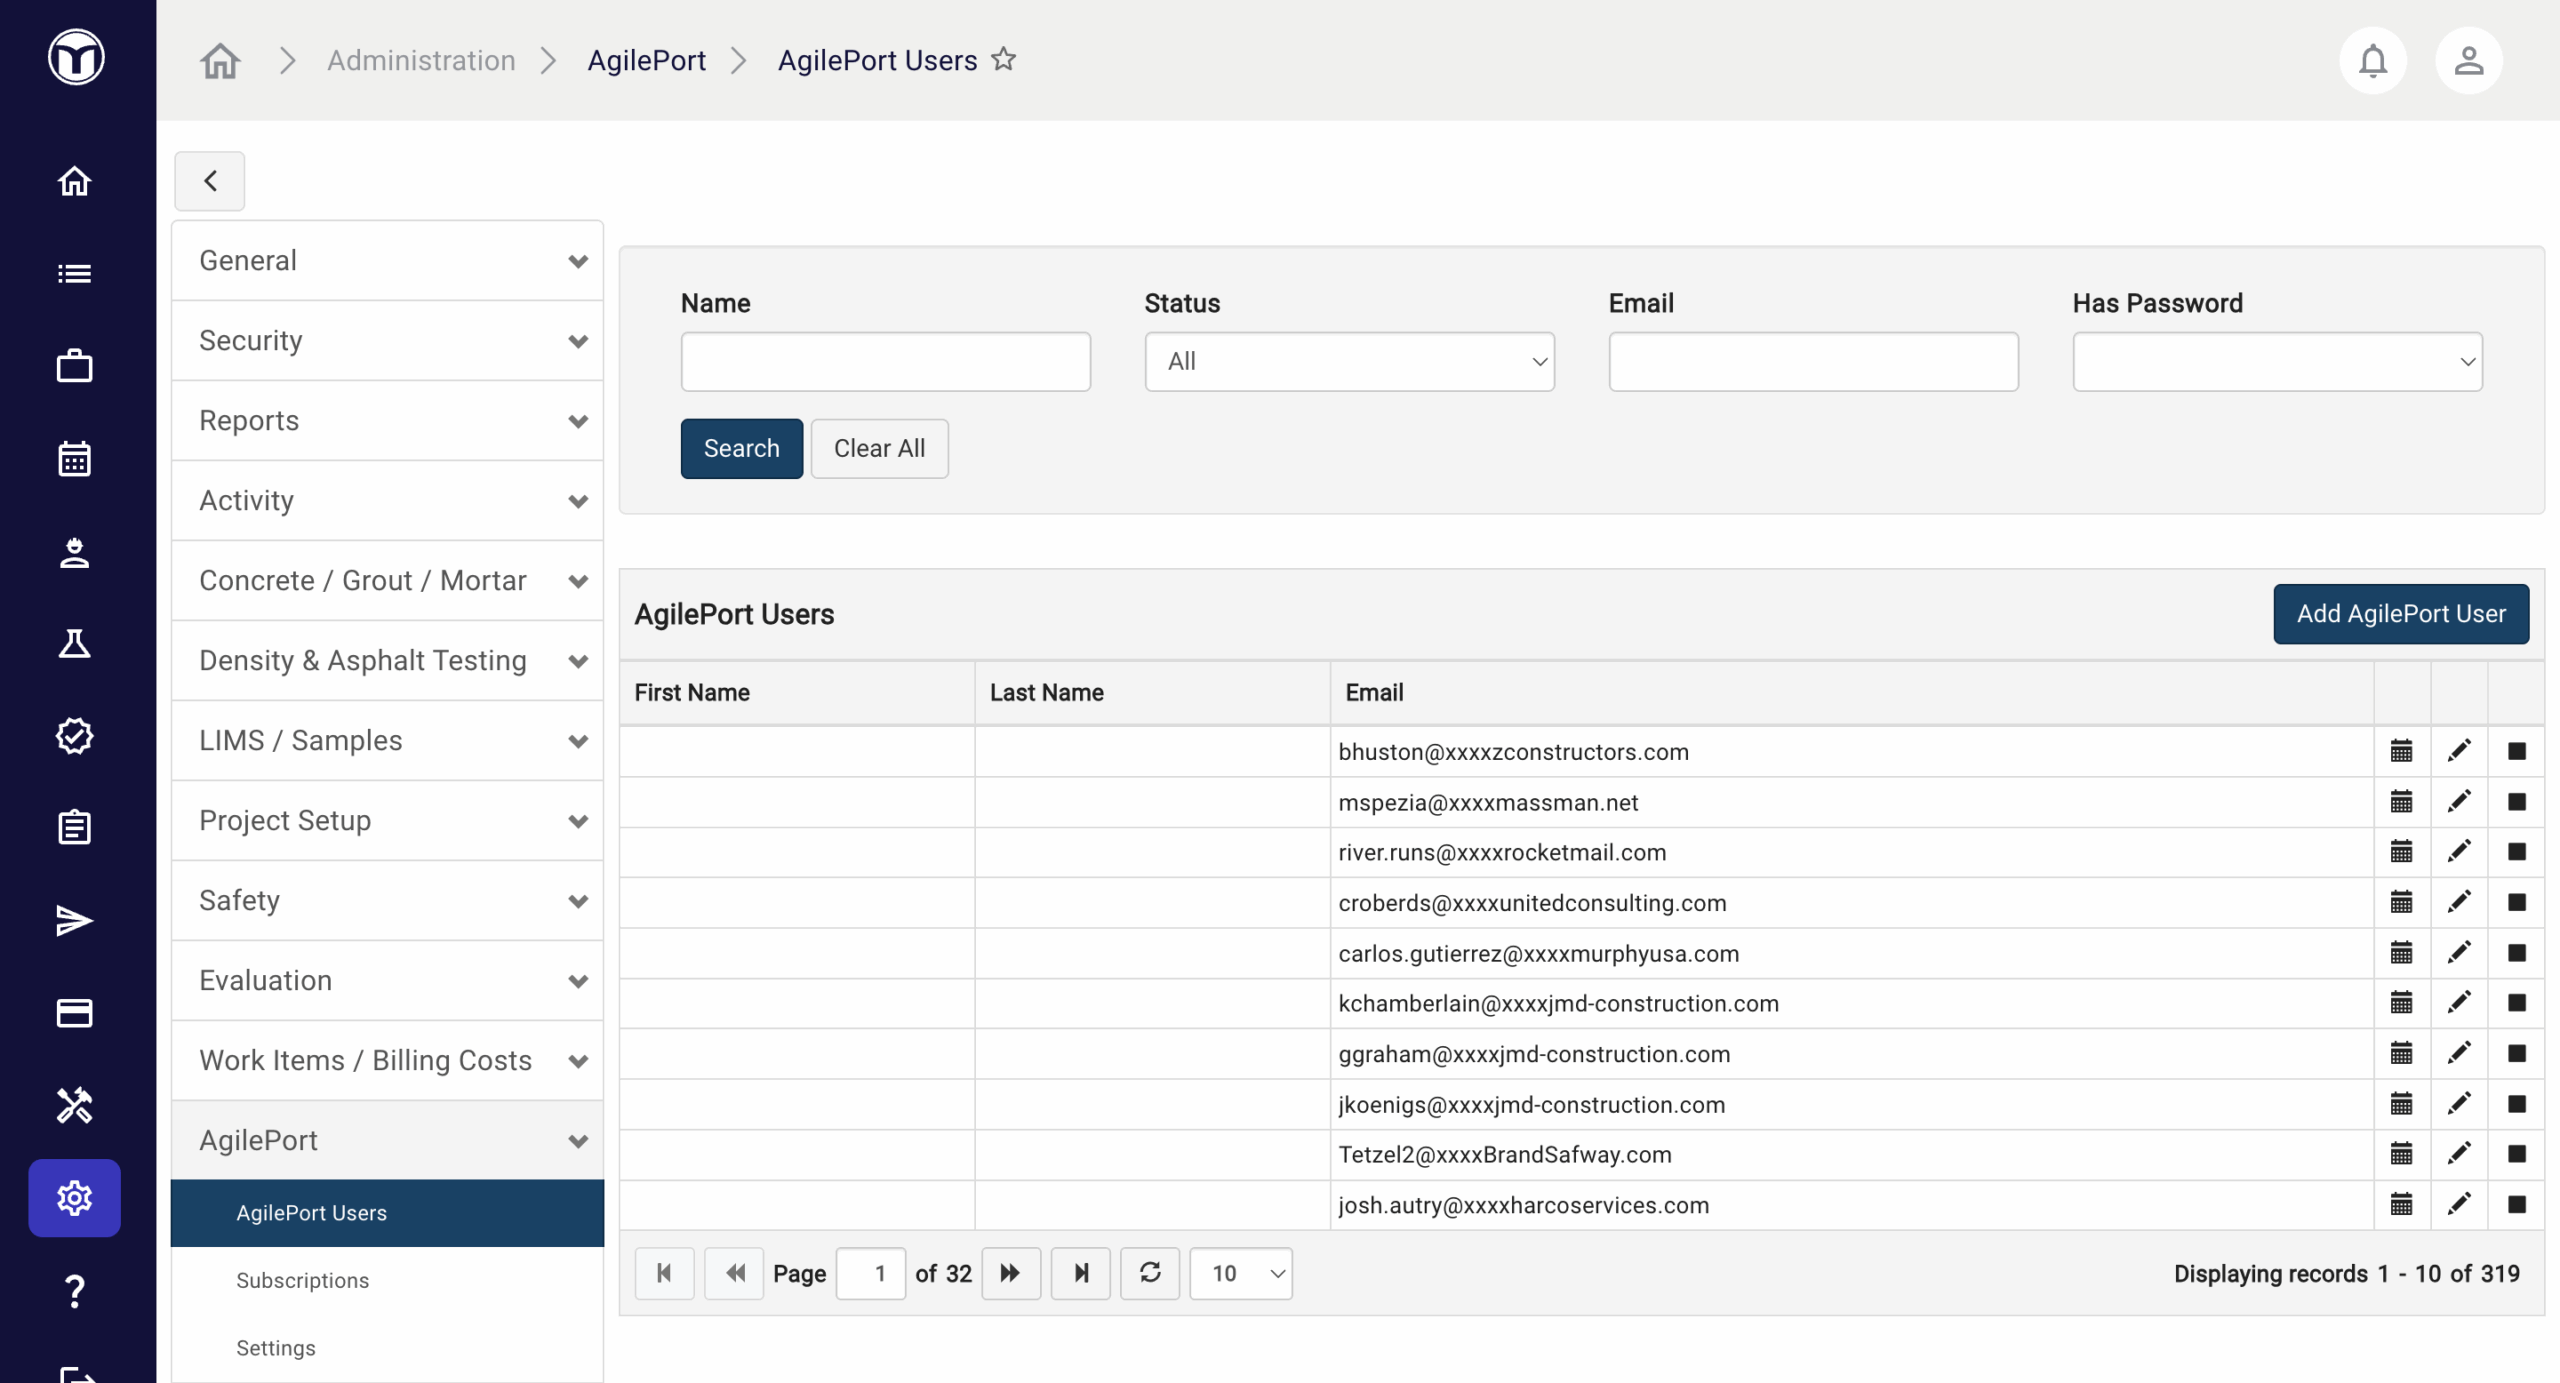
Task: Open the page size dropdown showing 10
Action: tap(1241, 1273)
